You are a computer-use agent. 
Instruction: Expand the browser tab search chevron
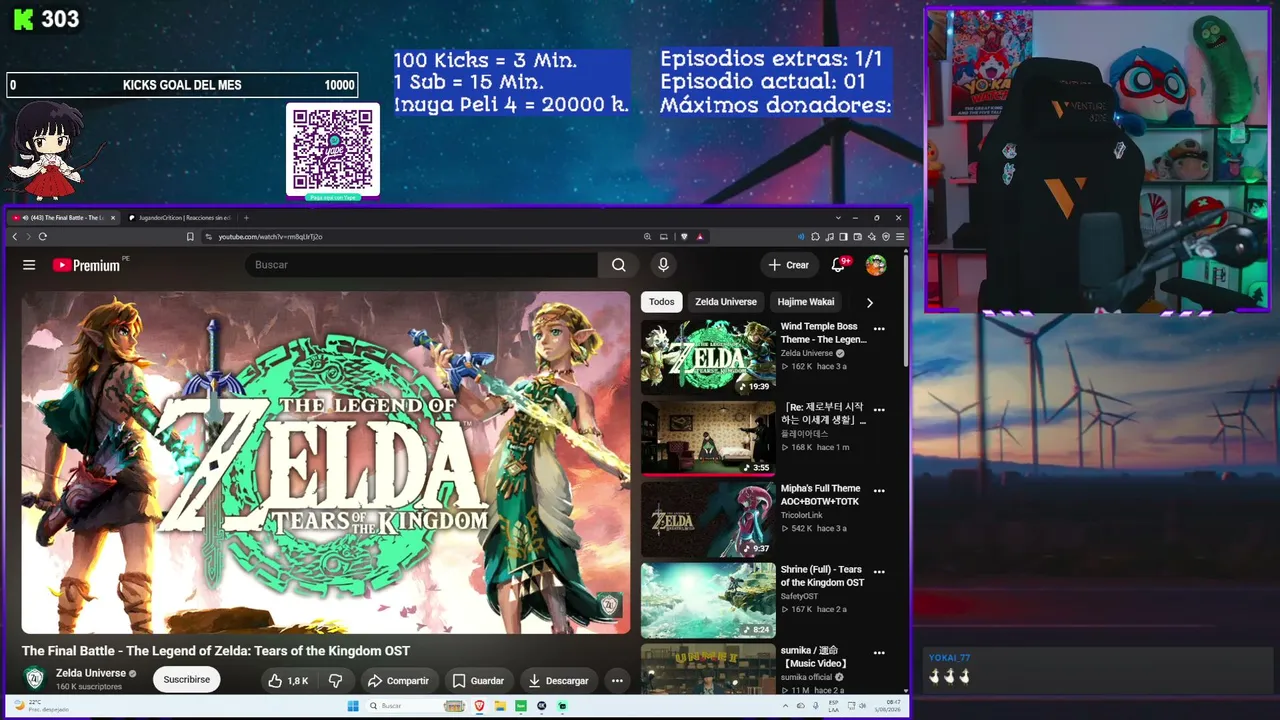point(838,218)
